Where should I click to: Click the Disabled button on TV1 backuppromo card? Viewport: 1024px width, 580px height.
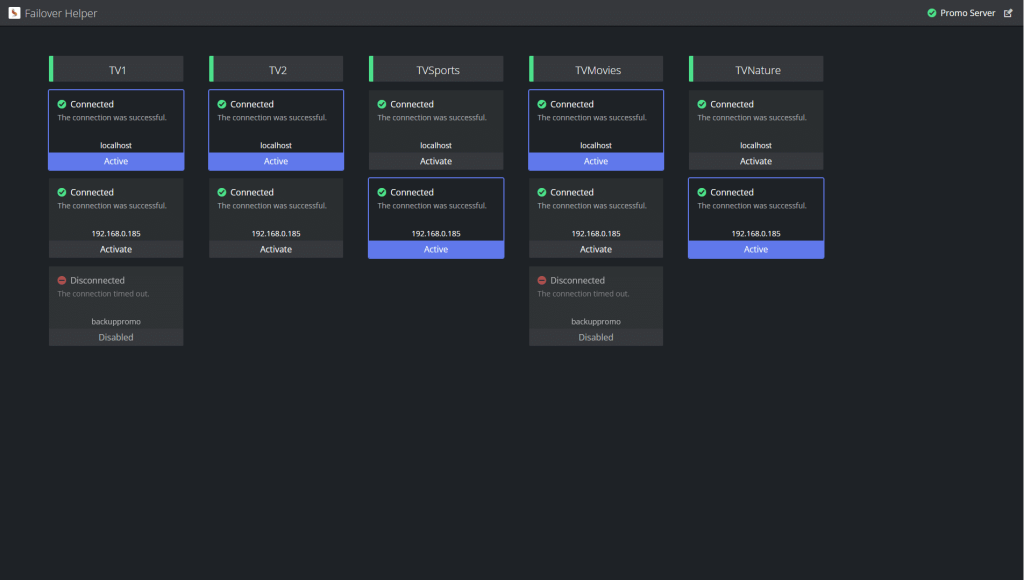pos(116,337)
